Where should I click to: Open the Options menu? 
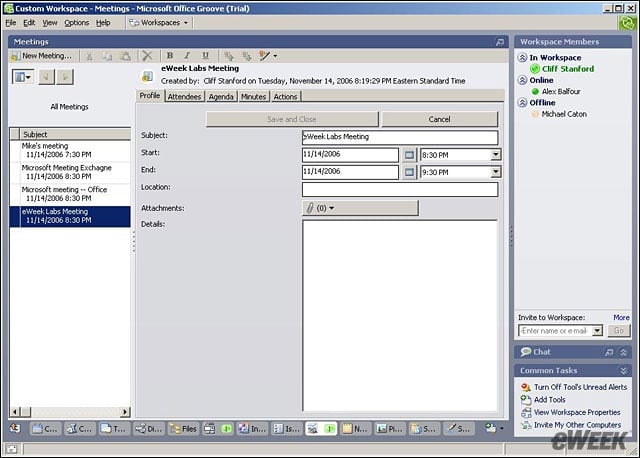[x=76, y=23]
